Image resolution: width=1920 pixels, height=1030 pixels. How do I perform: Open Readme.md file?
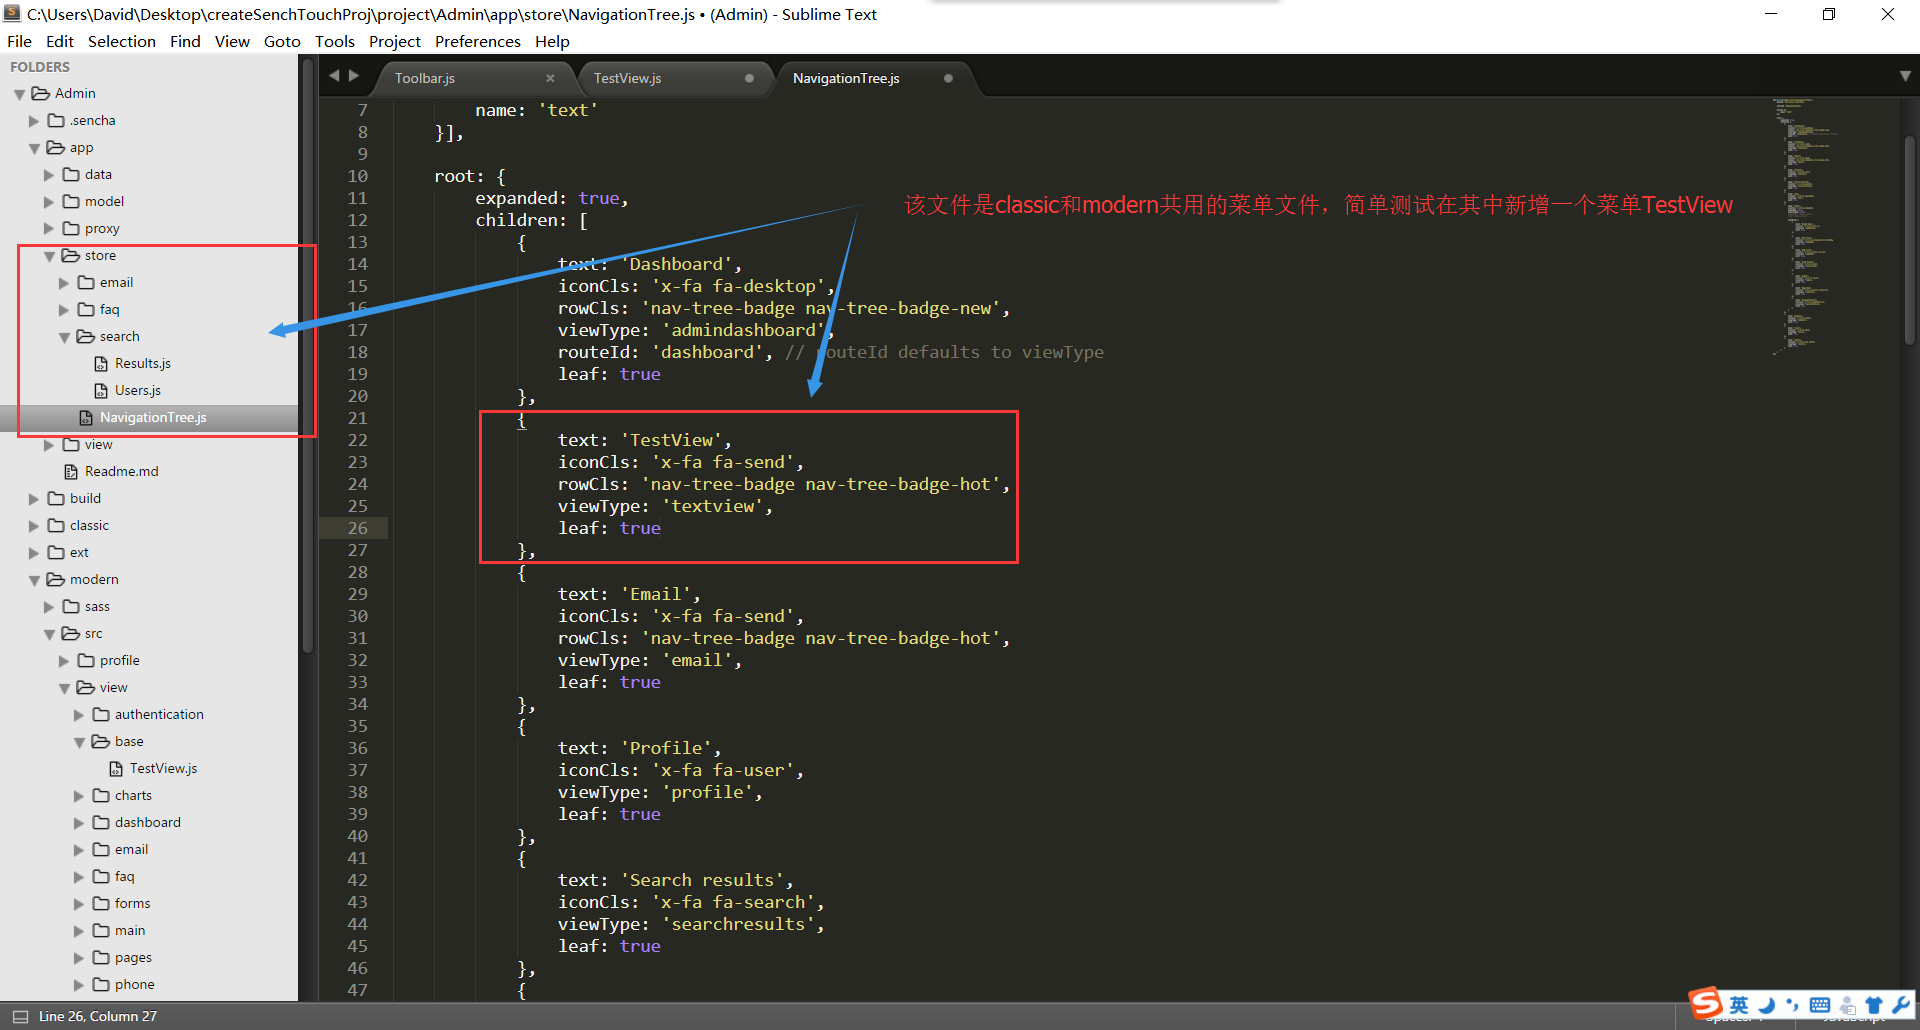122,471
